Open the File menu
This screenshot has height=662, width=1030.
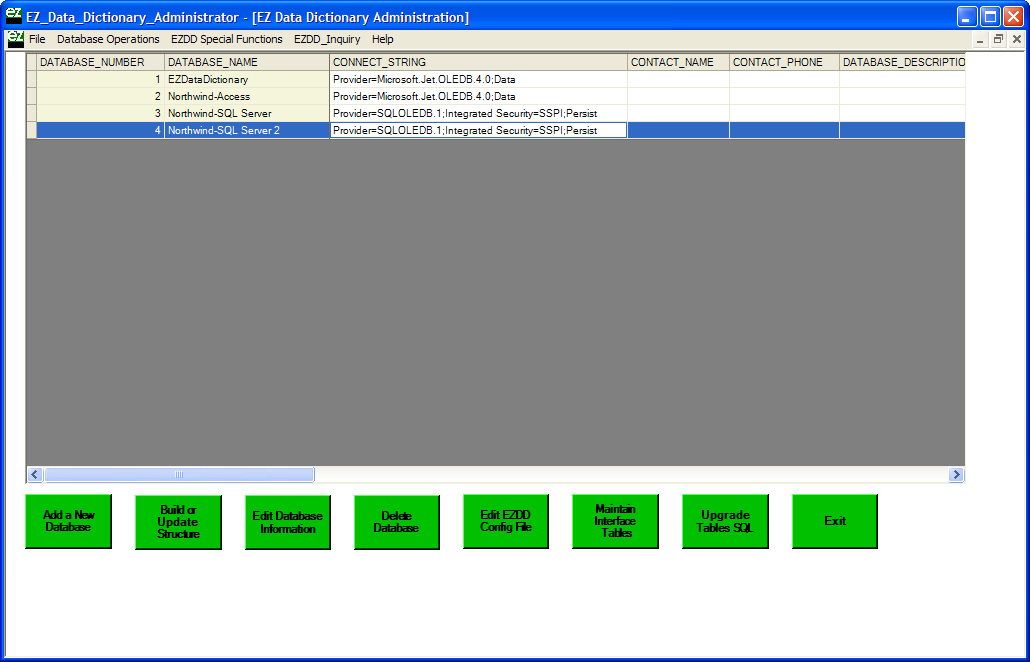[x=37, y=39]
